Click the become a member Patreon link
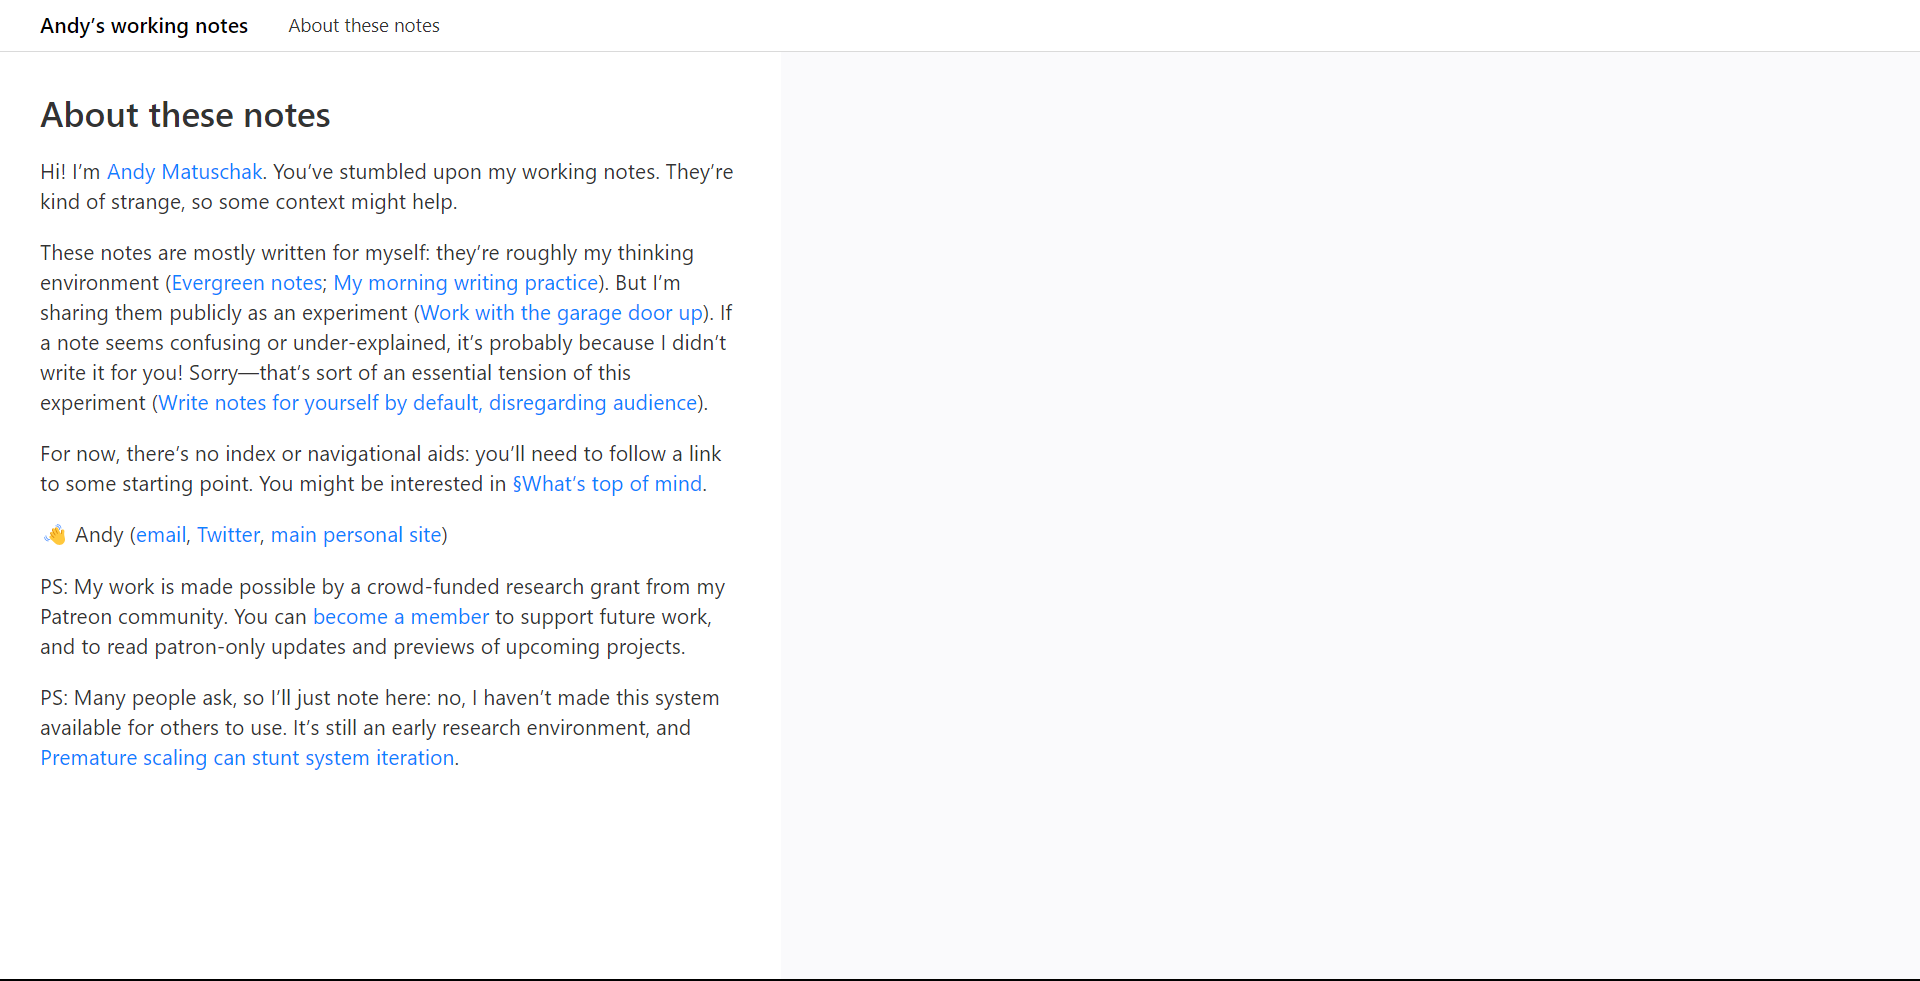The height and width of the screenshot is (981, 1920). point(401,617)
